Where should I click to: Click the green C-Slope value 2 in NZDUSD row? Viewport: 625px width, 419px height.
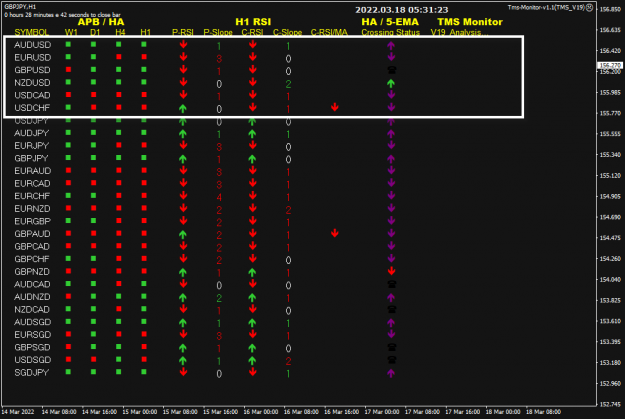pos(288,84)
